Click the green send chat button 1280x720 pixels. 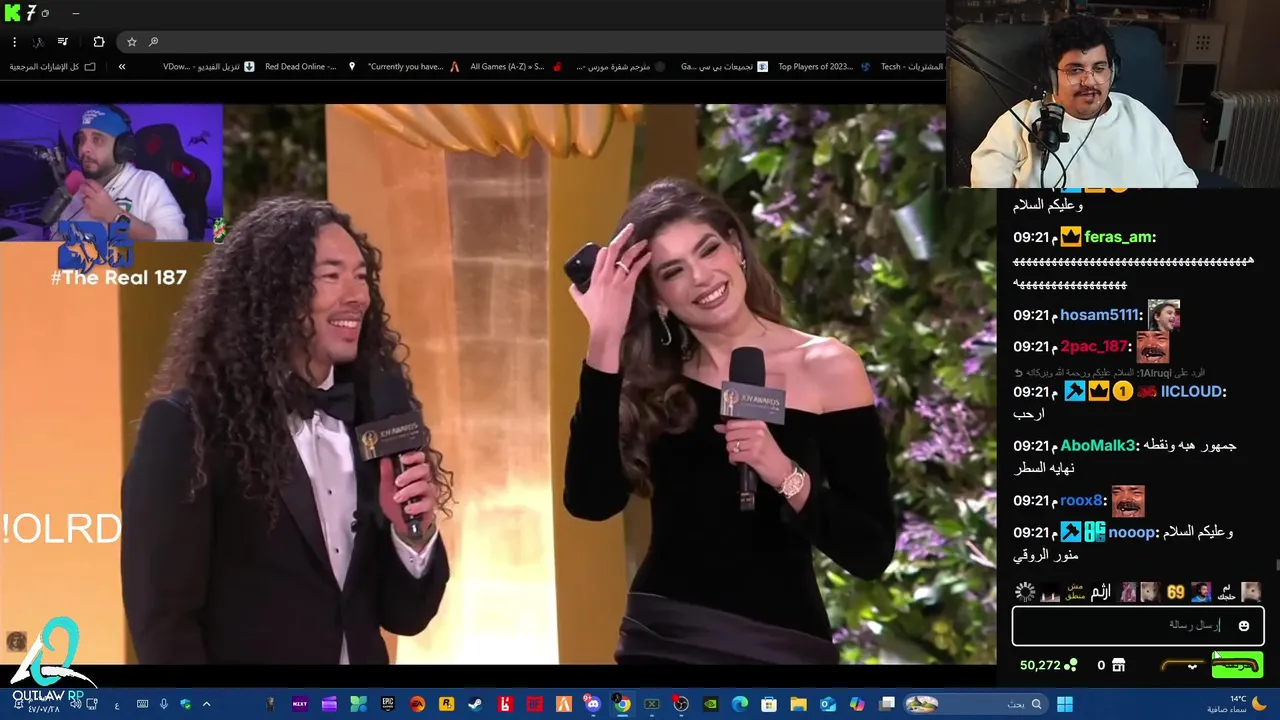(1237, 665)
